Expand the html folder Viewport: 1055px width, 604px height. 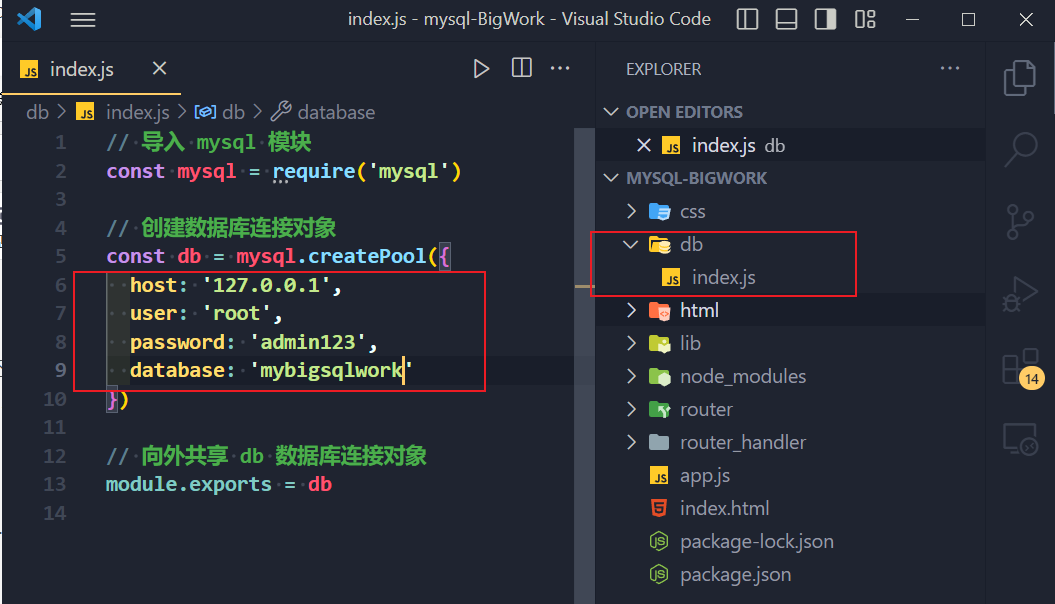click(631, 310)
